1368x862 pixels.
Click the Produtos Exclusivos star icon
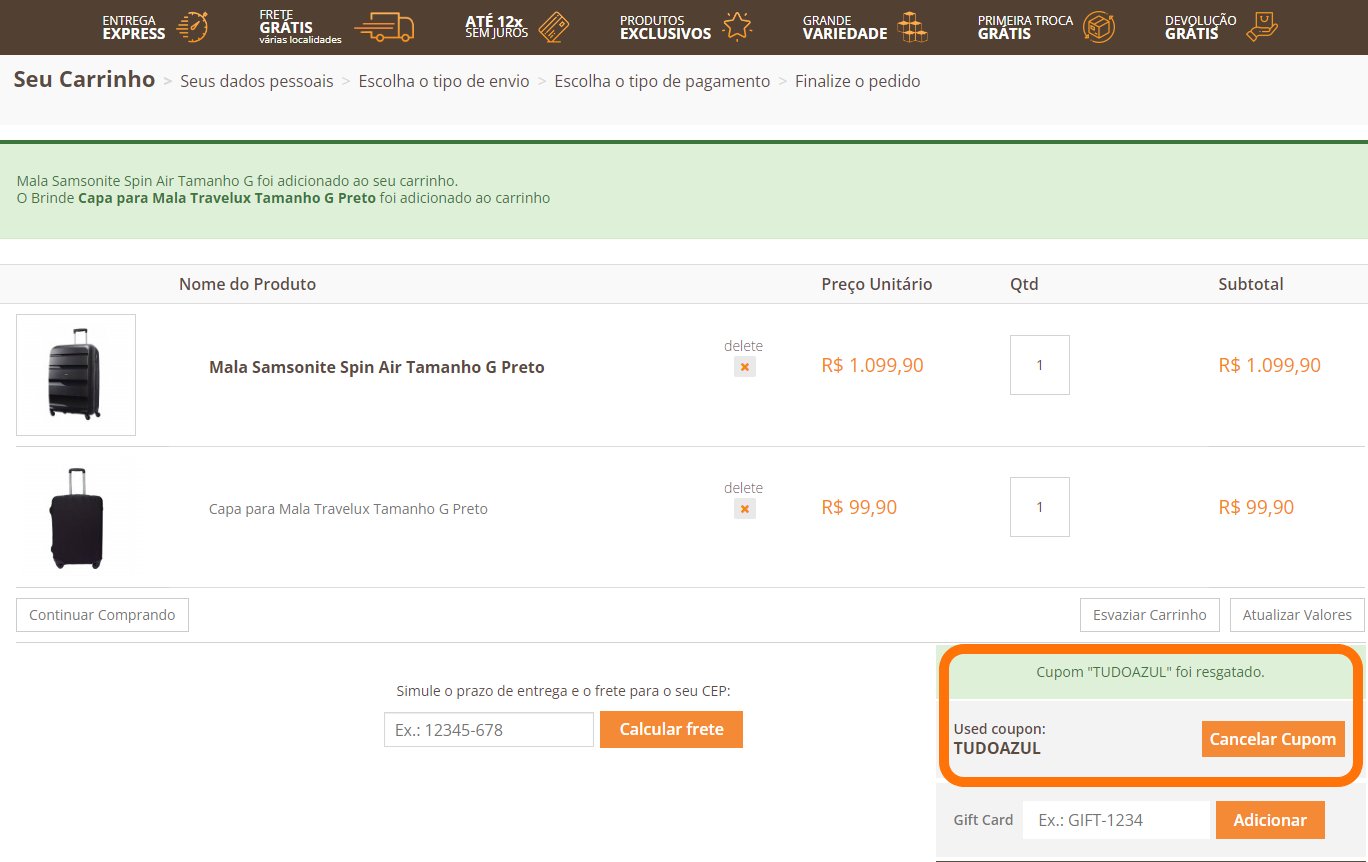[x=737, y=26]
